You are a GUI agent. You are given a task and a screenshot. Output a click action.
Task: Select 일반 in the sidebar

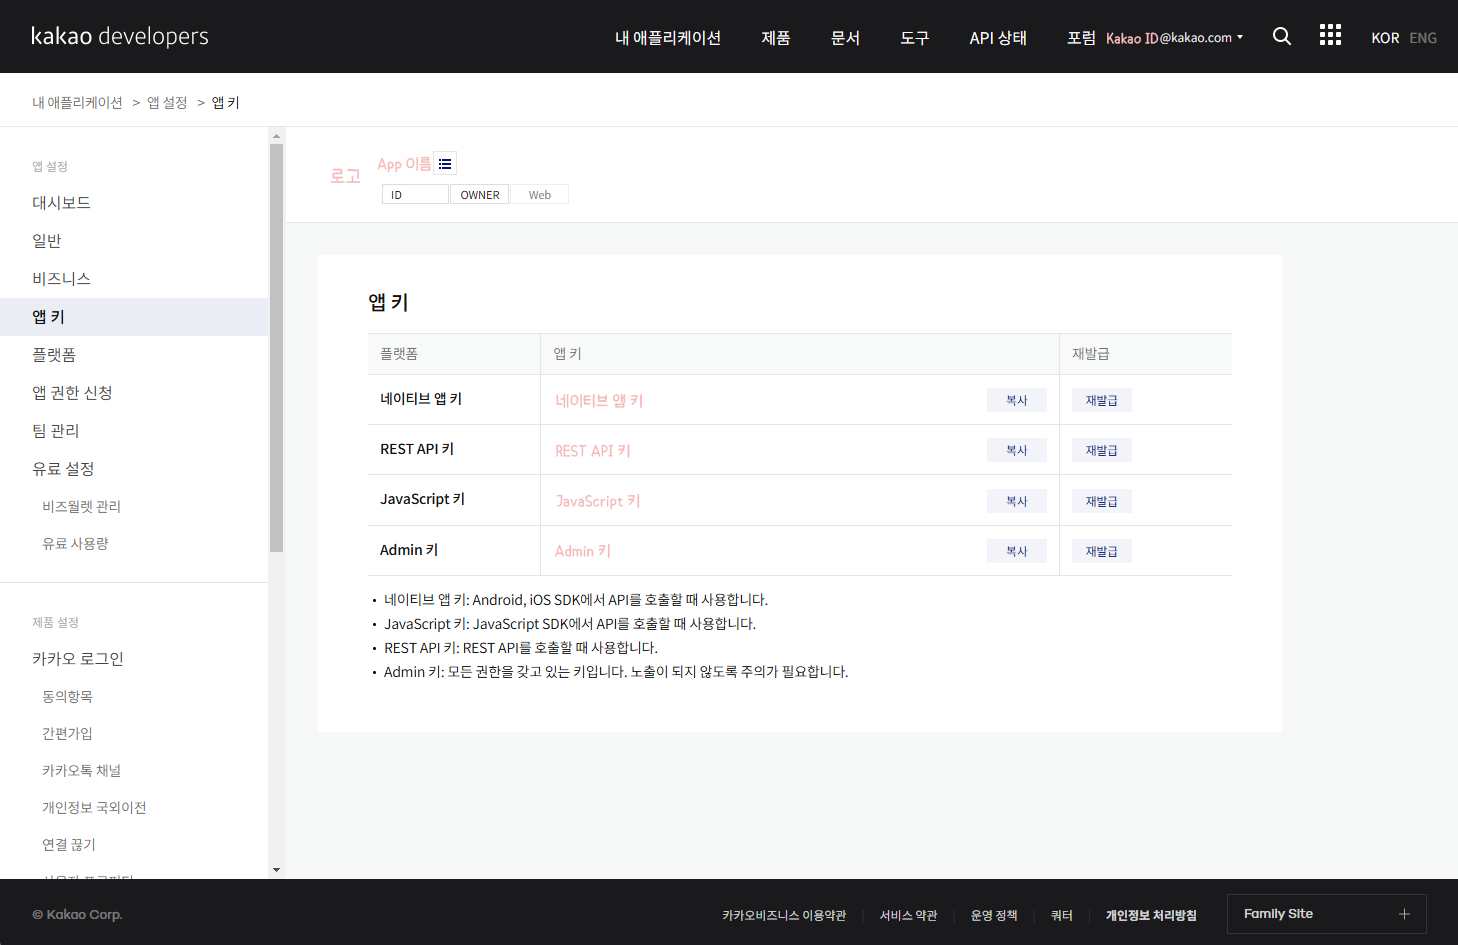pyautogui.click(x=134, y=241)
